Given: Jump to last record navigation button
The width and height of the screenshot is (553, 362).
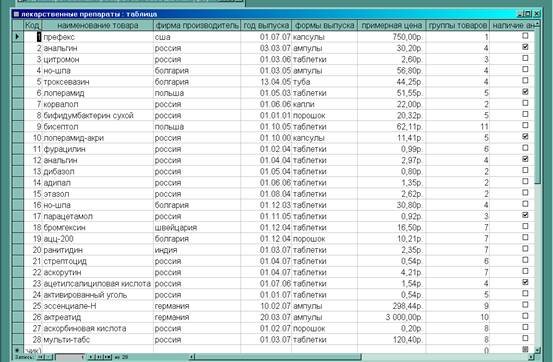Looking at the screenshot, I should (x=99, y=357).
